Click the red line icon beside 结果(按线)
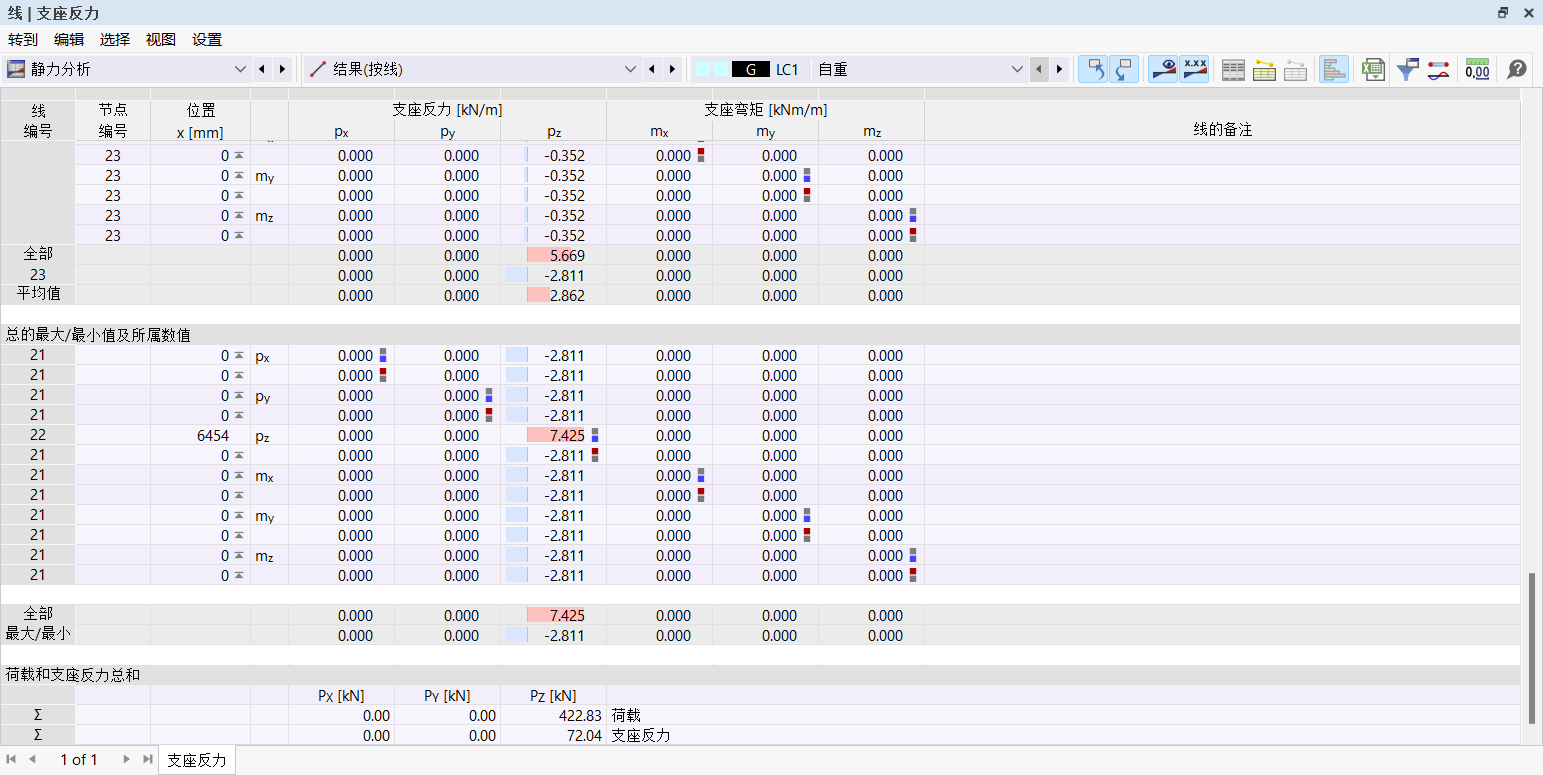The height and width of the screenshot is (775, 1543). [318, 69]
